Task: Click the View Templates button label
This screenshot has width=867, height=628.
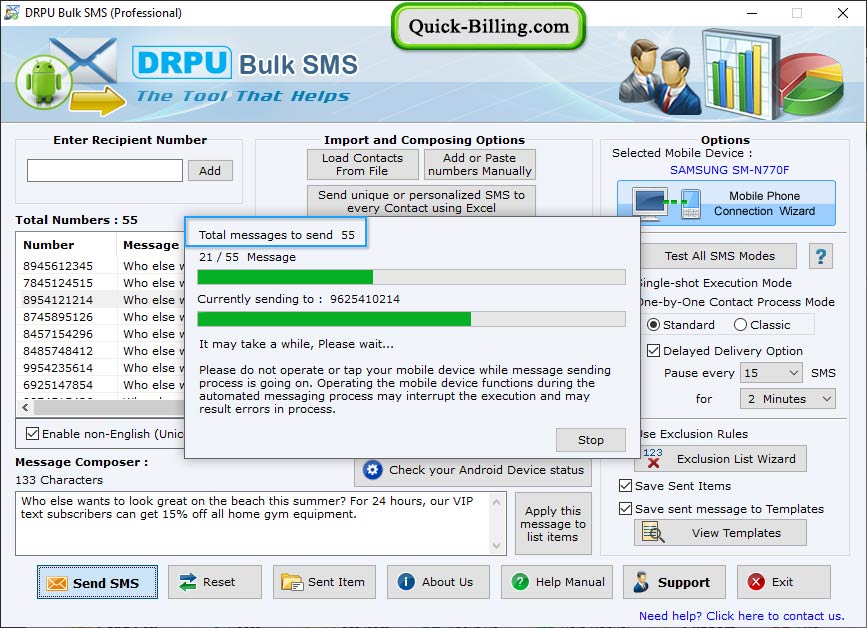Action: point(736,533)
